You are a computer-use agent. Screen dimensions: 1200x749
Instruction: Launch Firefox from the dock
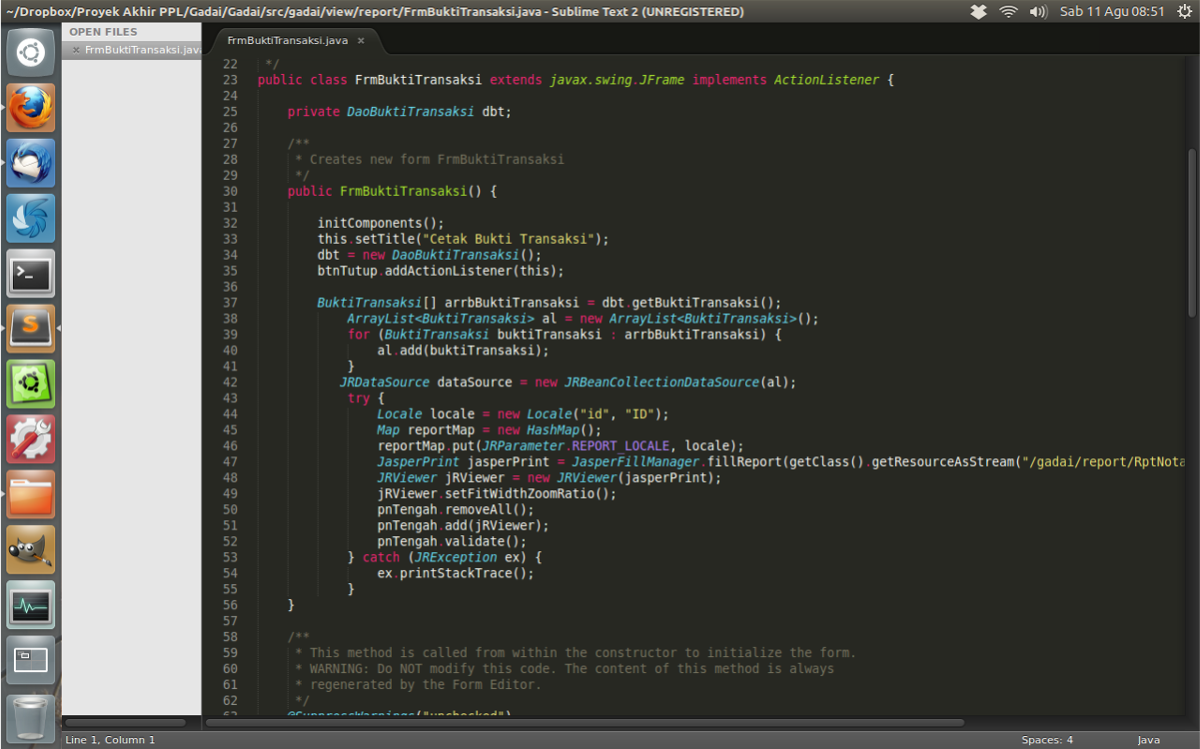click(31, 107)
